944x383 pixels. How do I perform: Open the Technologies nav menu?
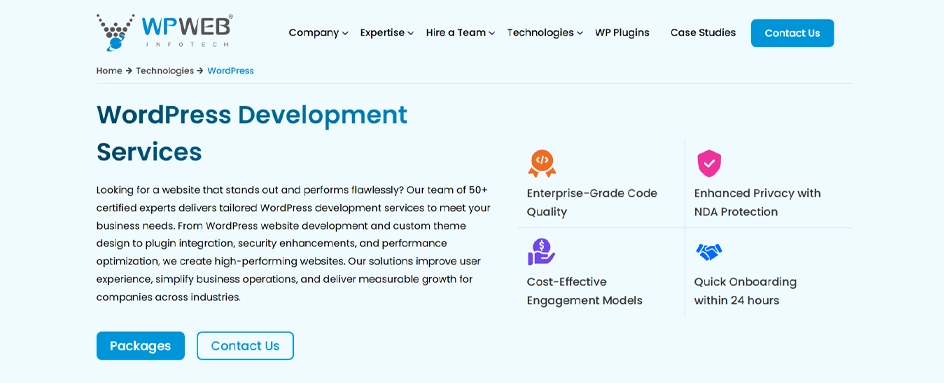540,33
